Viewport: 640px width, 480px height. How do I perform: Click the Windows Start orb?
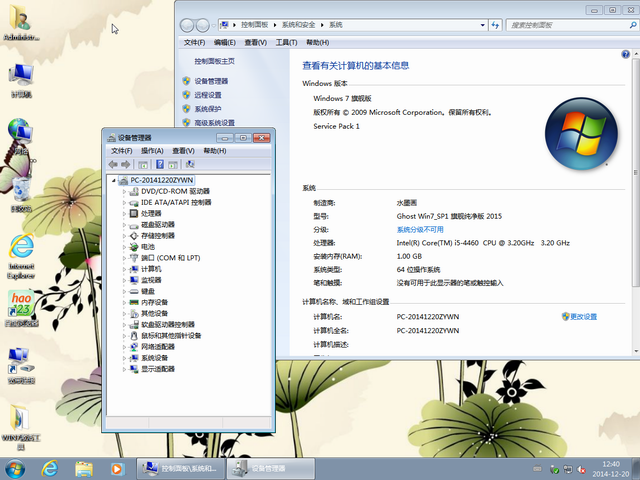15,469
